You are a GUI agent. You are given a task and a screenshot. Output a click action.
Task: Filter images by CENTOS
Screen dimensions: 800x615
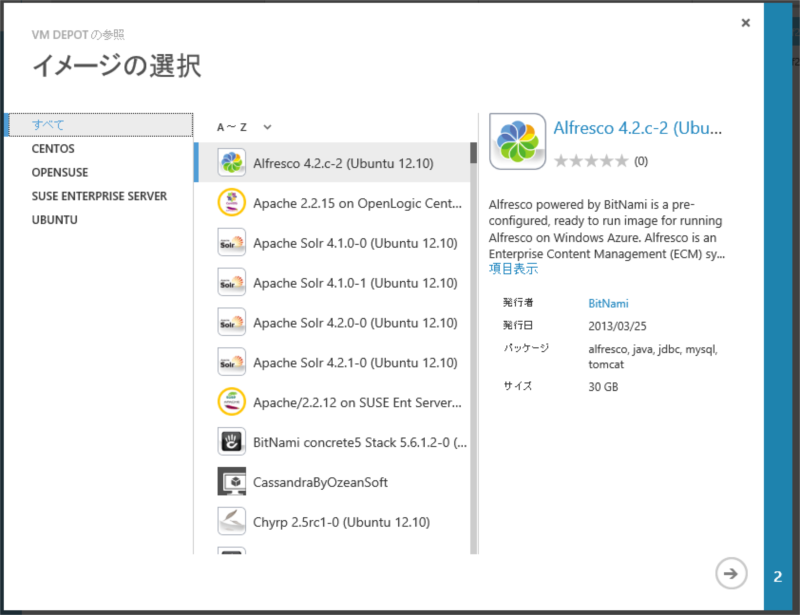click(x=54, y=148)
